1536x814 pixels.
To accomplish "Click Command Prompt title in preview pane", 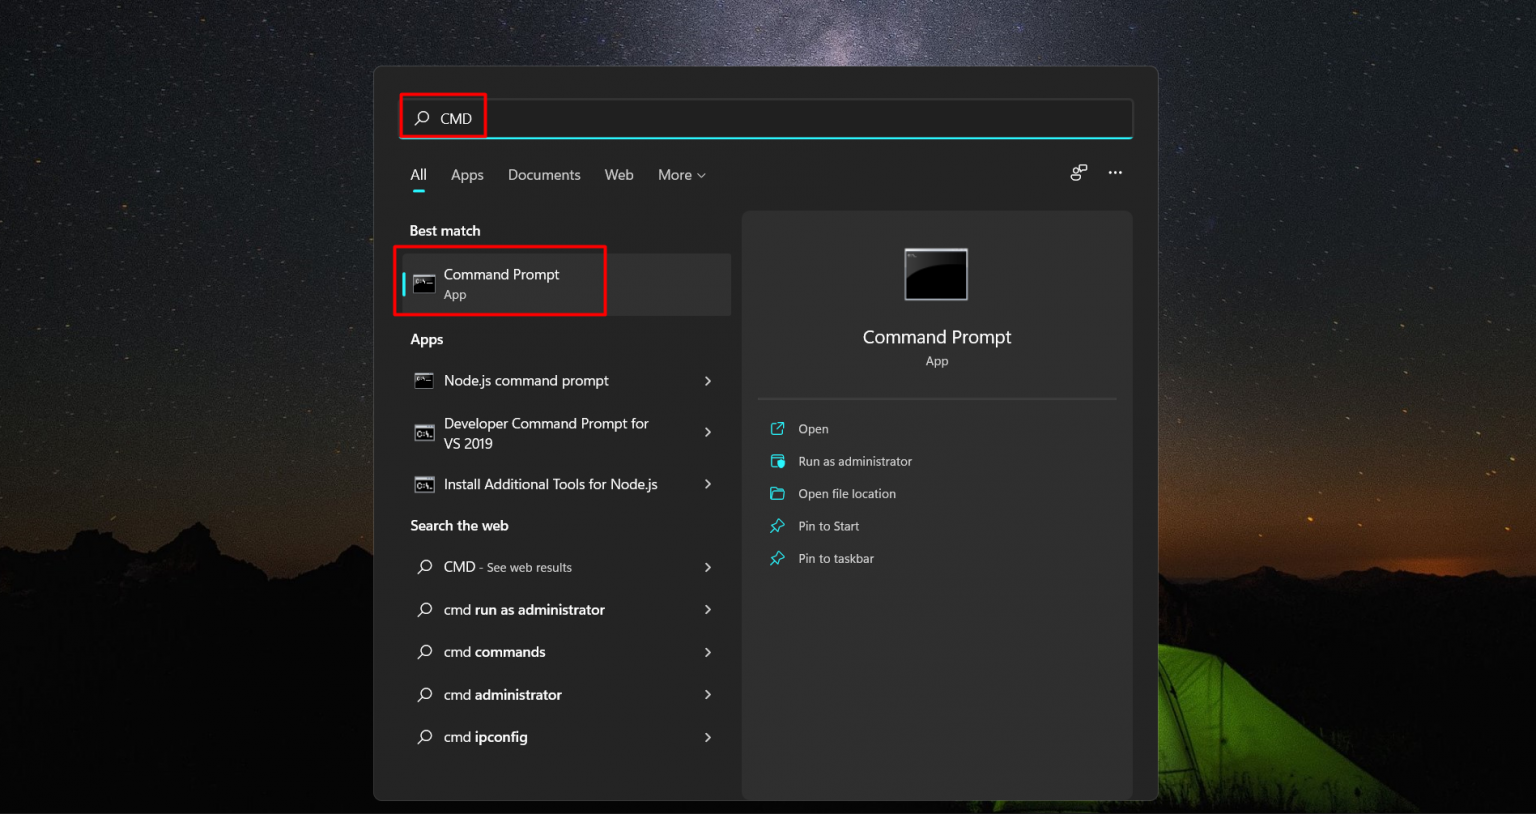I will 937,337.
